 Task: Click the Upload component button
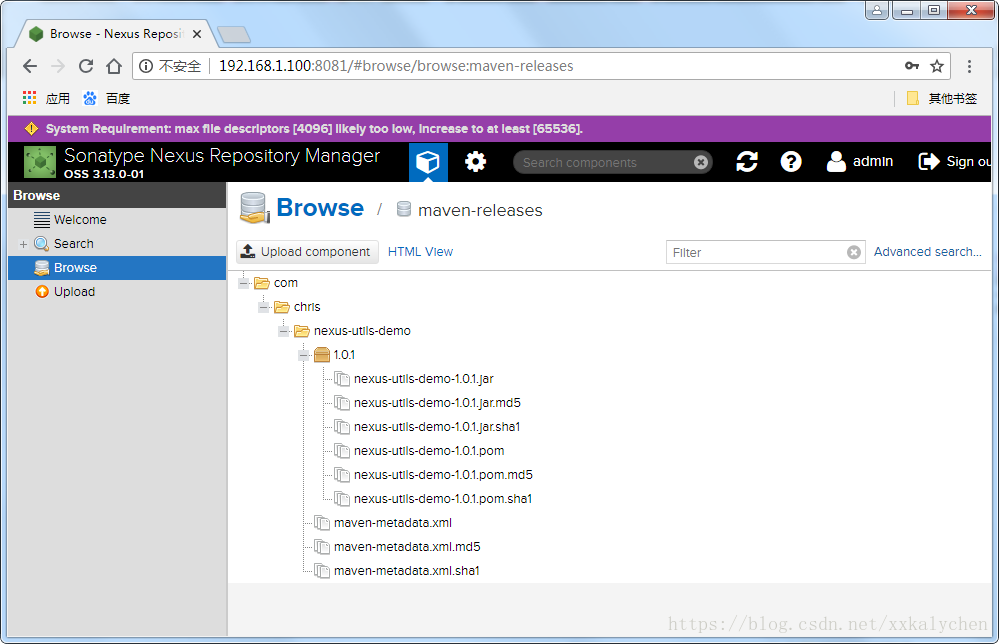click(307, 252)
